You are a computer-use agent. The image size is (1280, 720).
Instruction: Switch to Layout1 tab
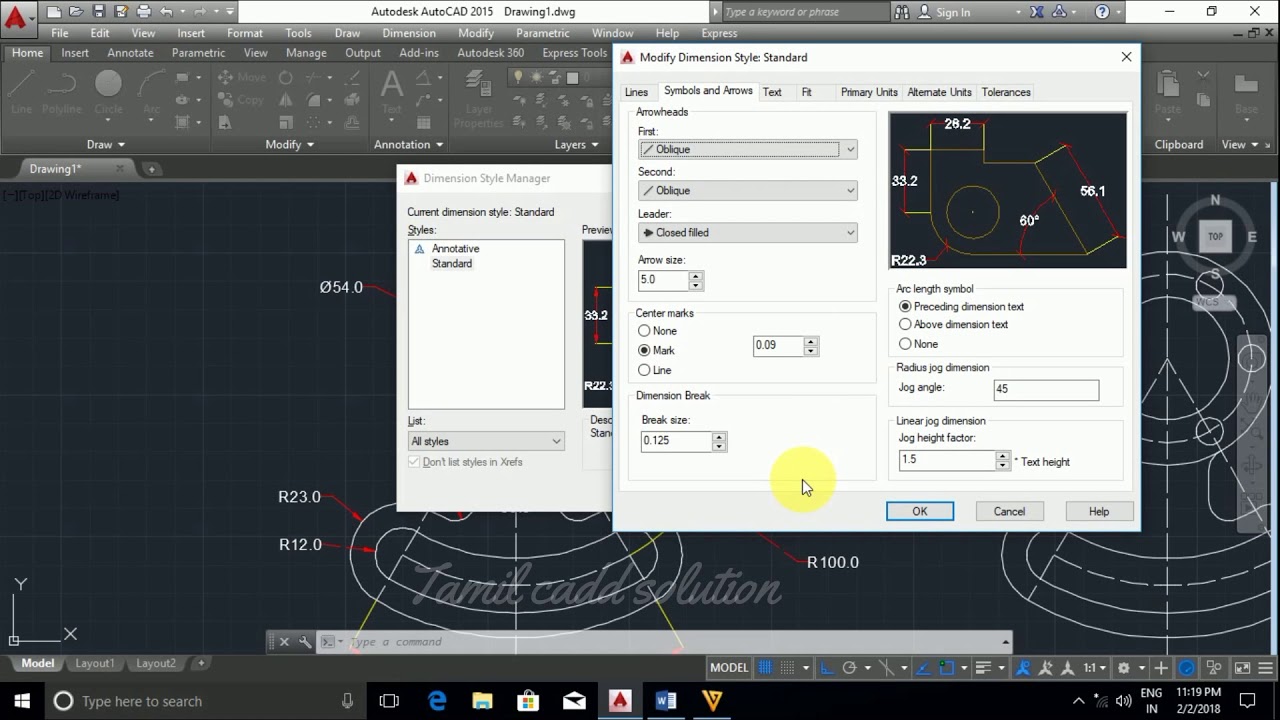pos(95,663)
